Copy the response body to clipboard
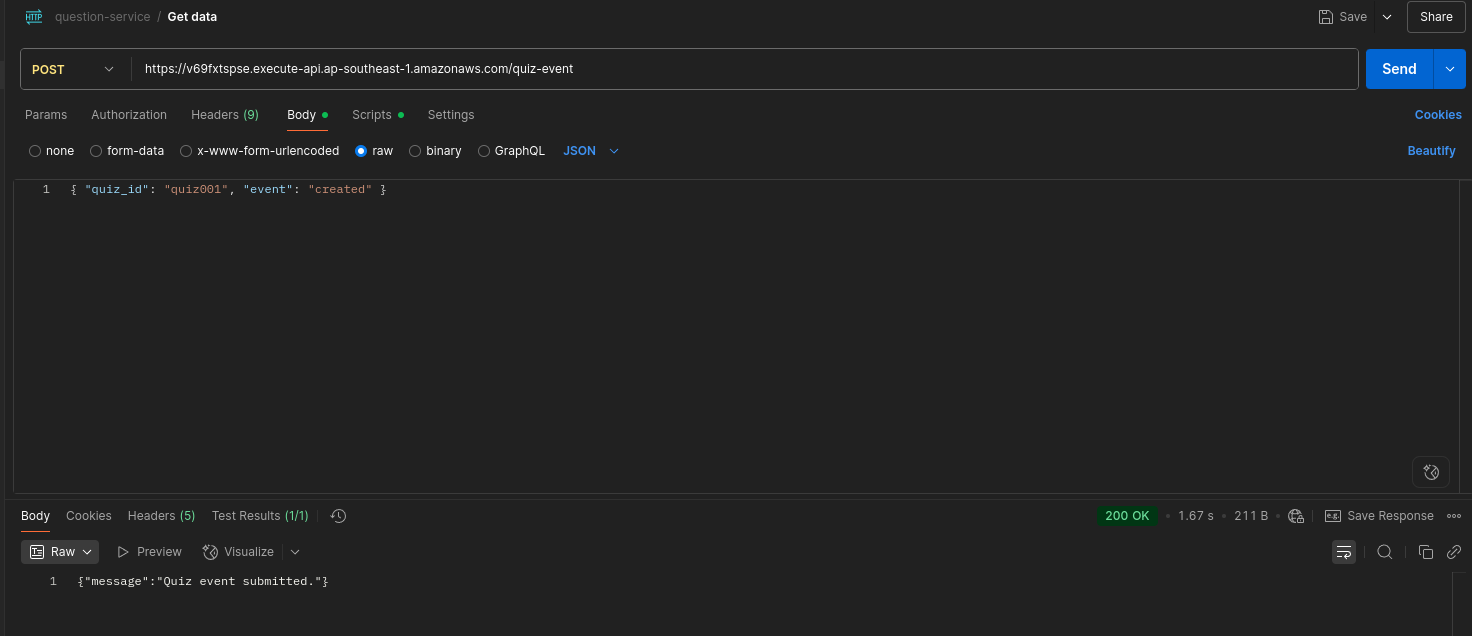Image resolution: width=1472 pixels, height=636 pixels. pos(1426,552)
